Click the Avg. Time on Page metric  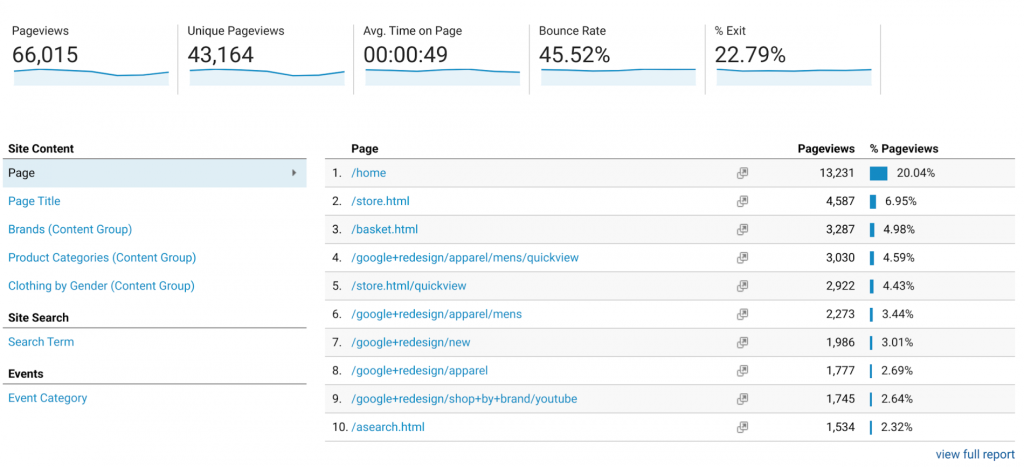point(442,56)
